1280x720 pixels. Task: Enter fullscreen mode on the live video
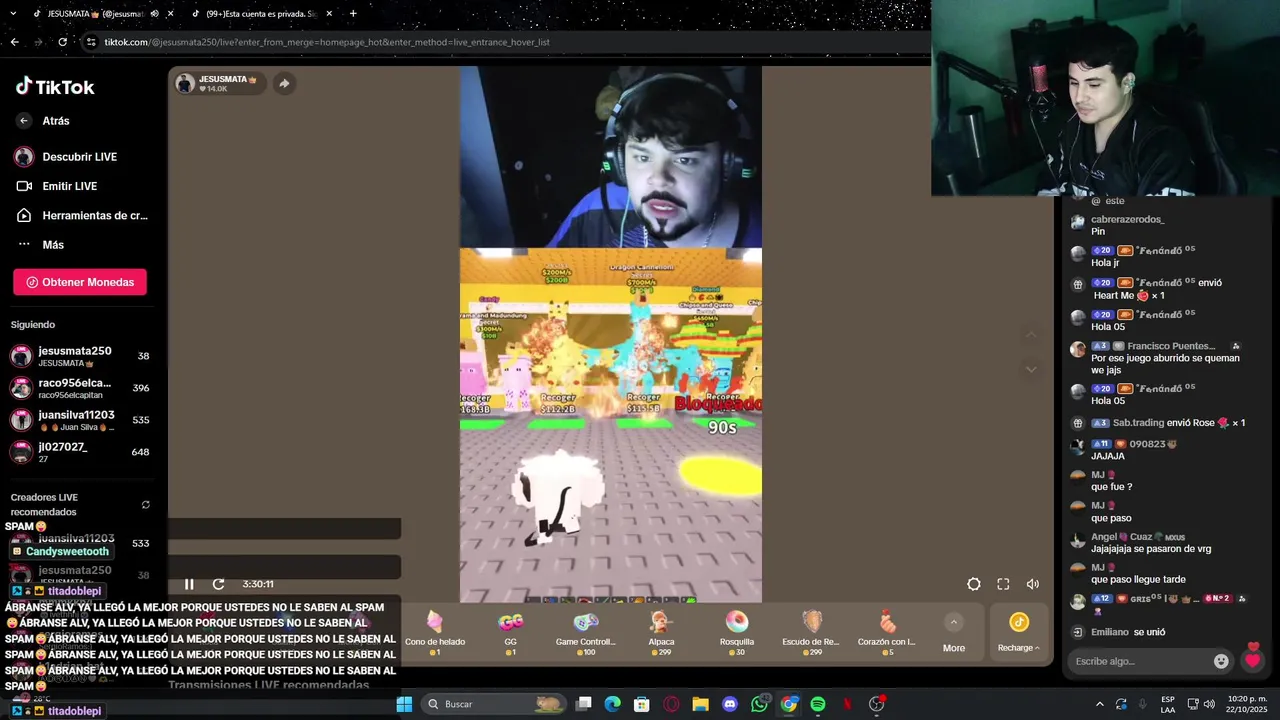coord(1003,584)
